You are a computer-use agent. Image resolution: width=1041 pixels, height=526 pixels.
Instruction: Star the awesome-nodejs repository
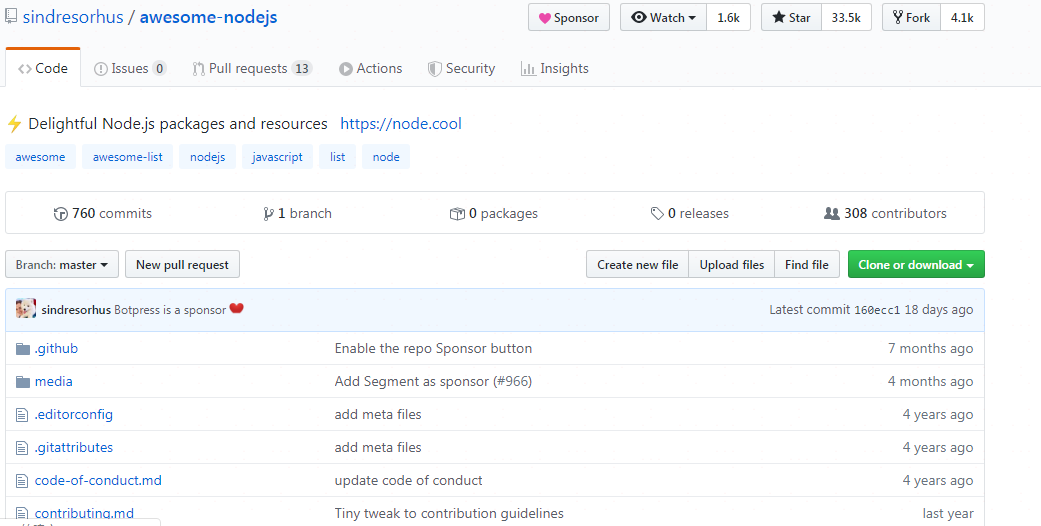click(791, 18)
